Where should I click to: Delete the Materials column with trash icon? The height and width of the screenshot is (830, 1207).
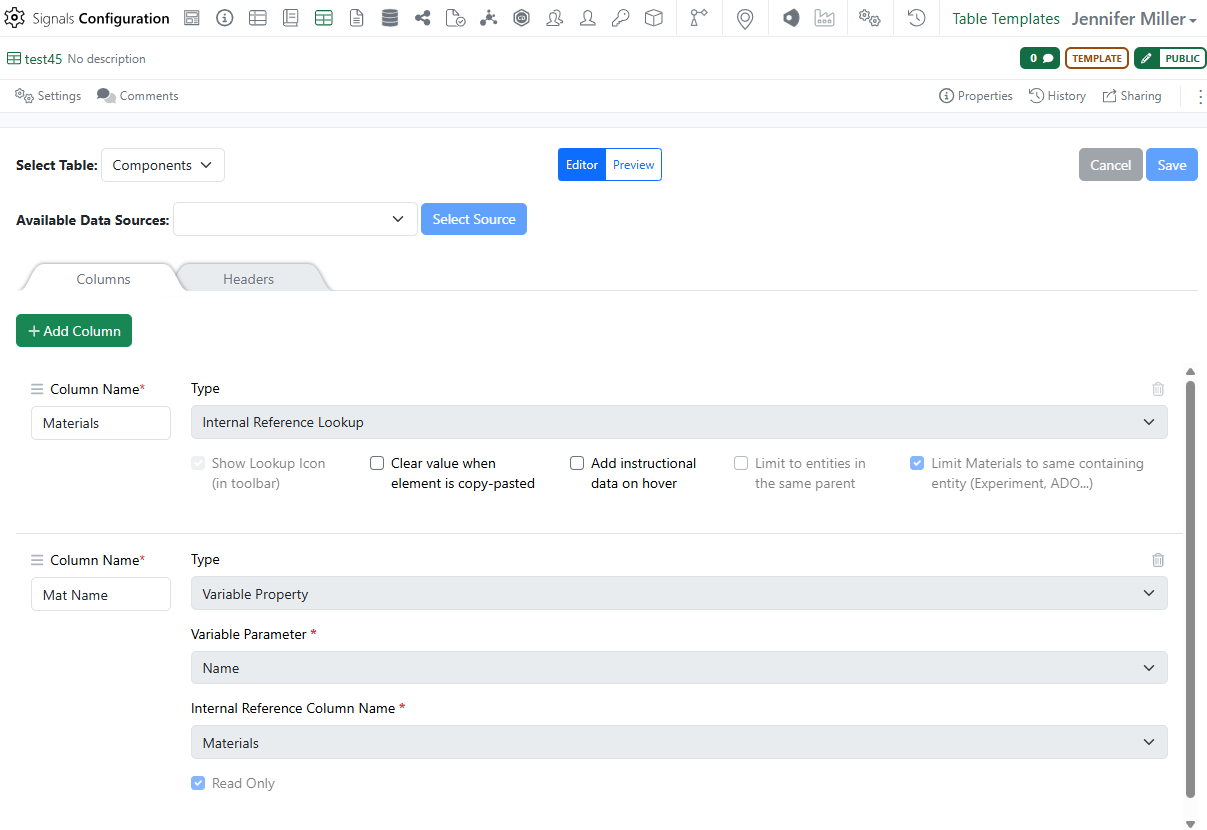[x=1158, y=389]
